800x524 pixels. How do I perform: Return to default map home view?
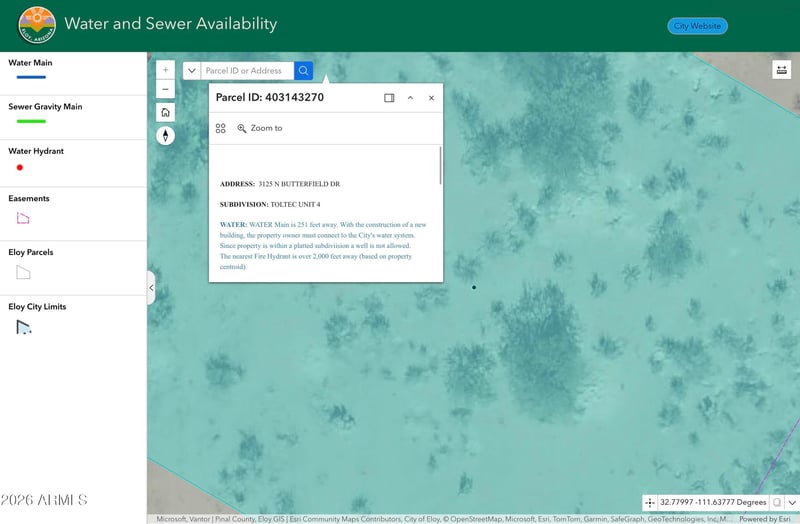coord(166,112)
